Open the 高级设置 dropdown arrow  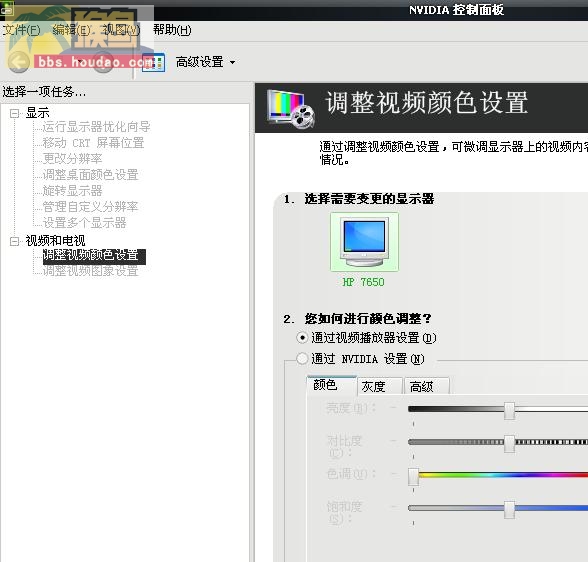click(x=232, y=62)
